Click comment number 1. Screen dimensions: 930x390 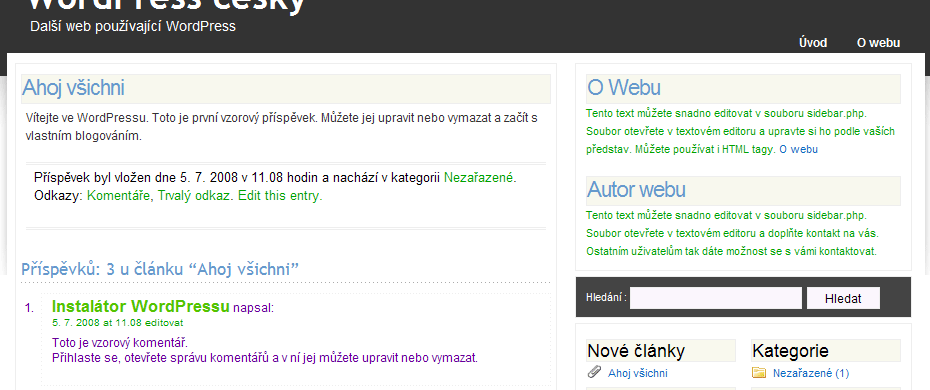click(x=29, y=308)
